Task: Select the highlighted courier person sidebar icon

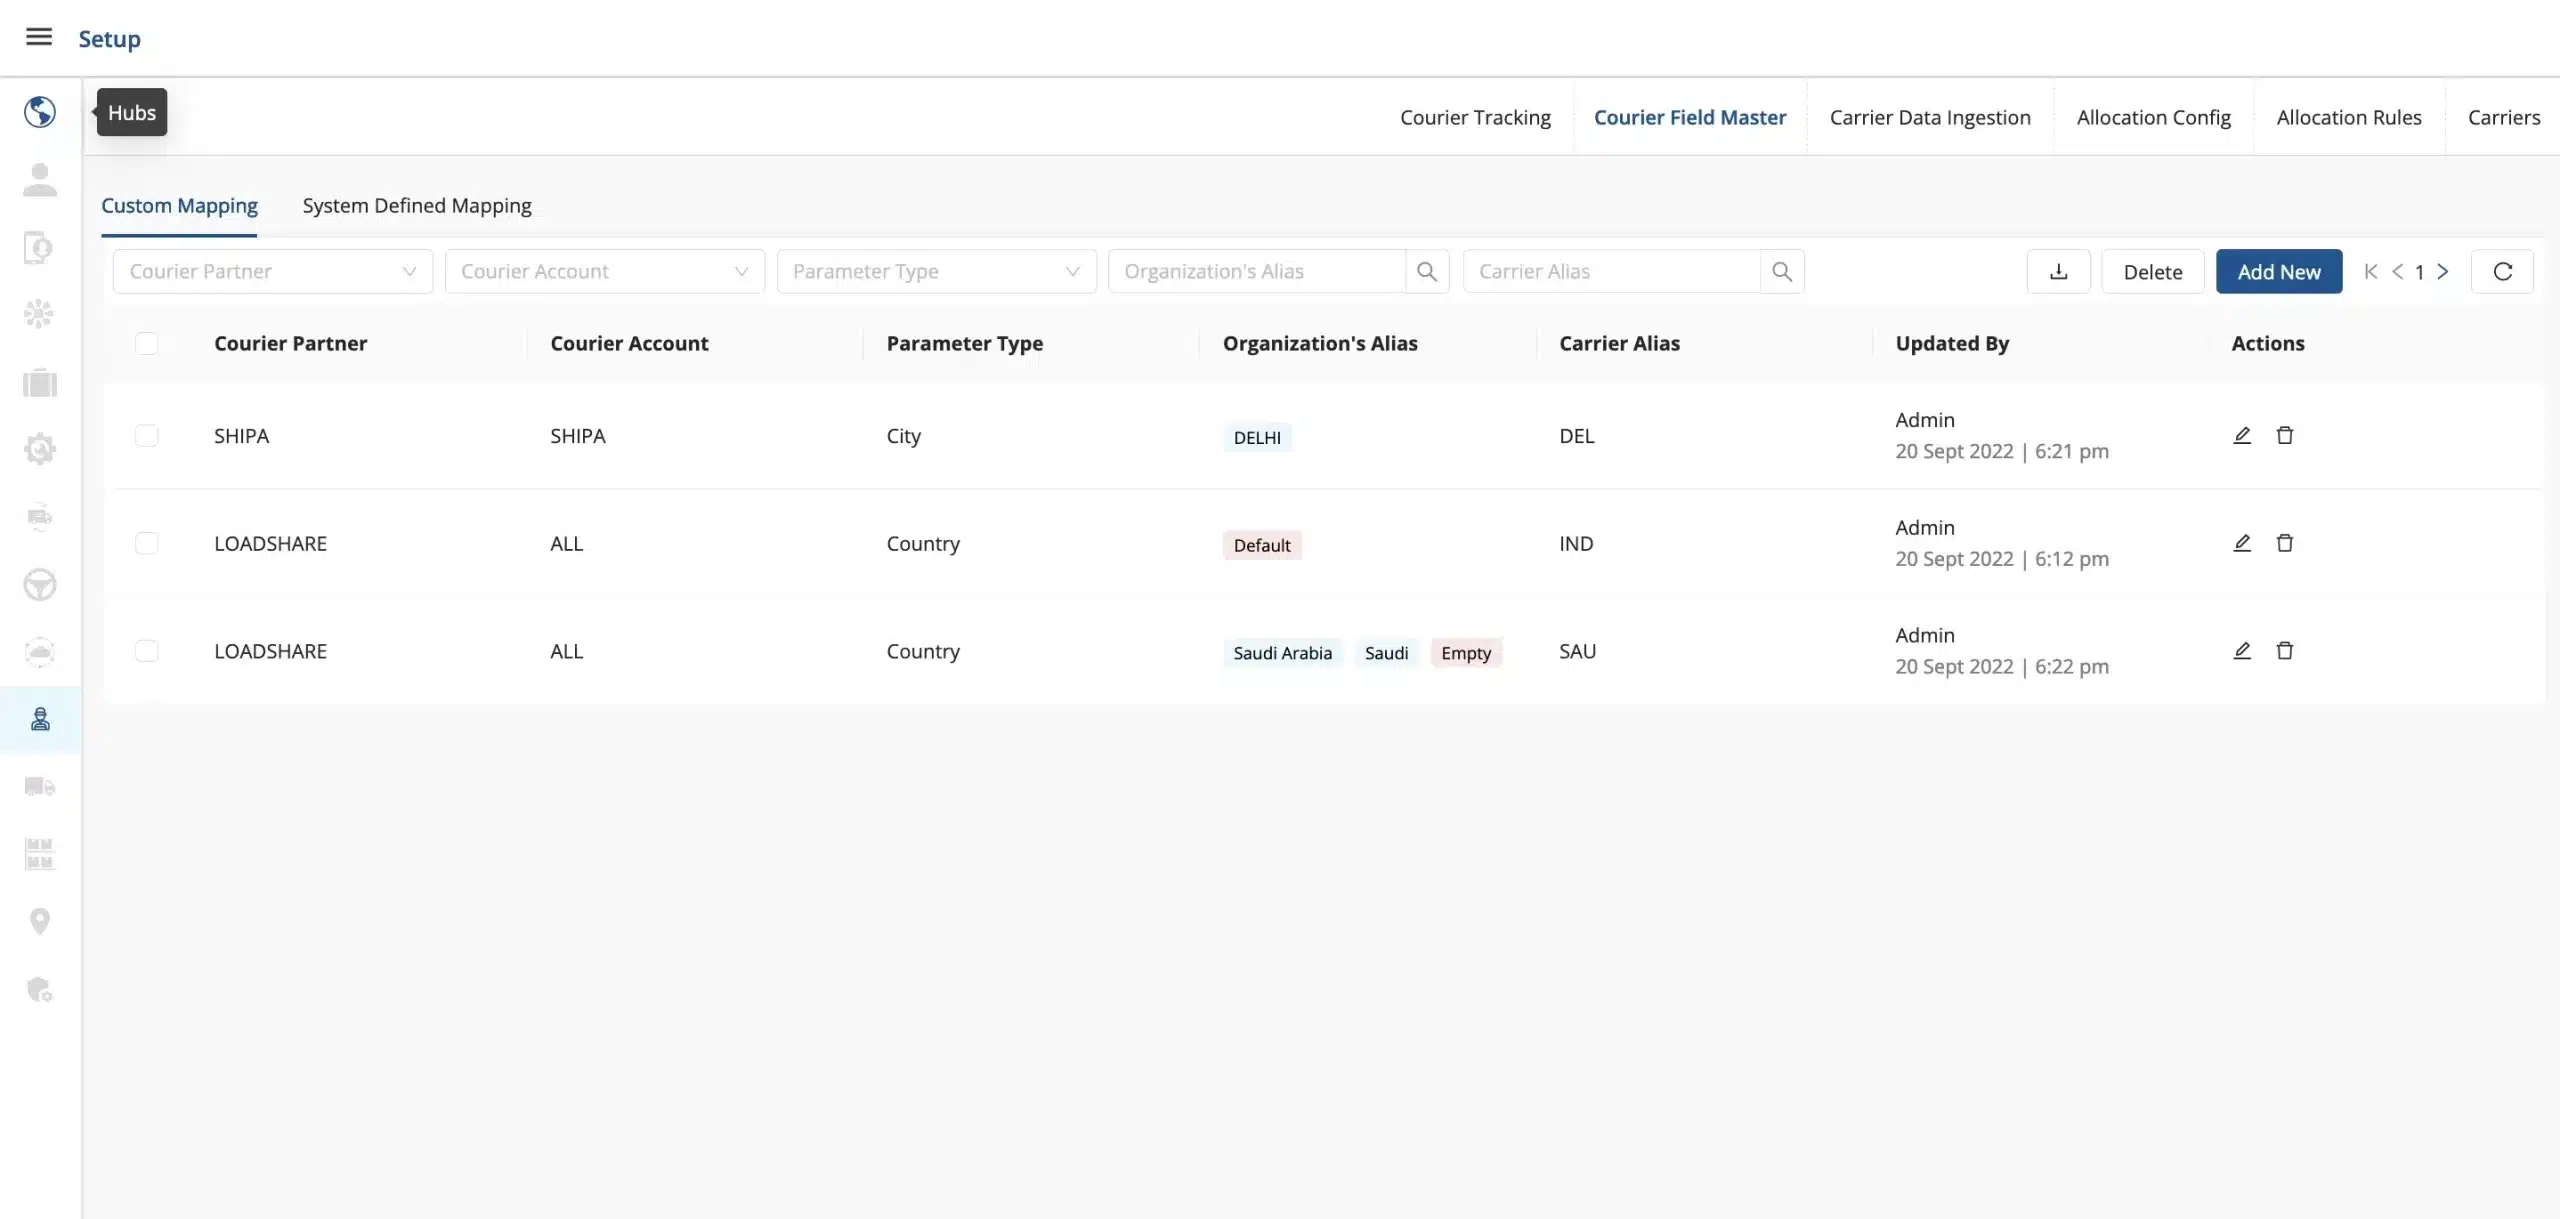Action: [x=40, y=719]
